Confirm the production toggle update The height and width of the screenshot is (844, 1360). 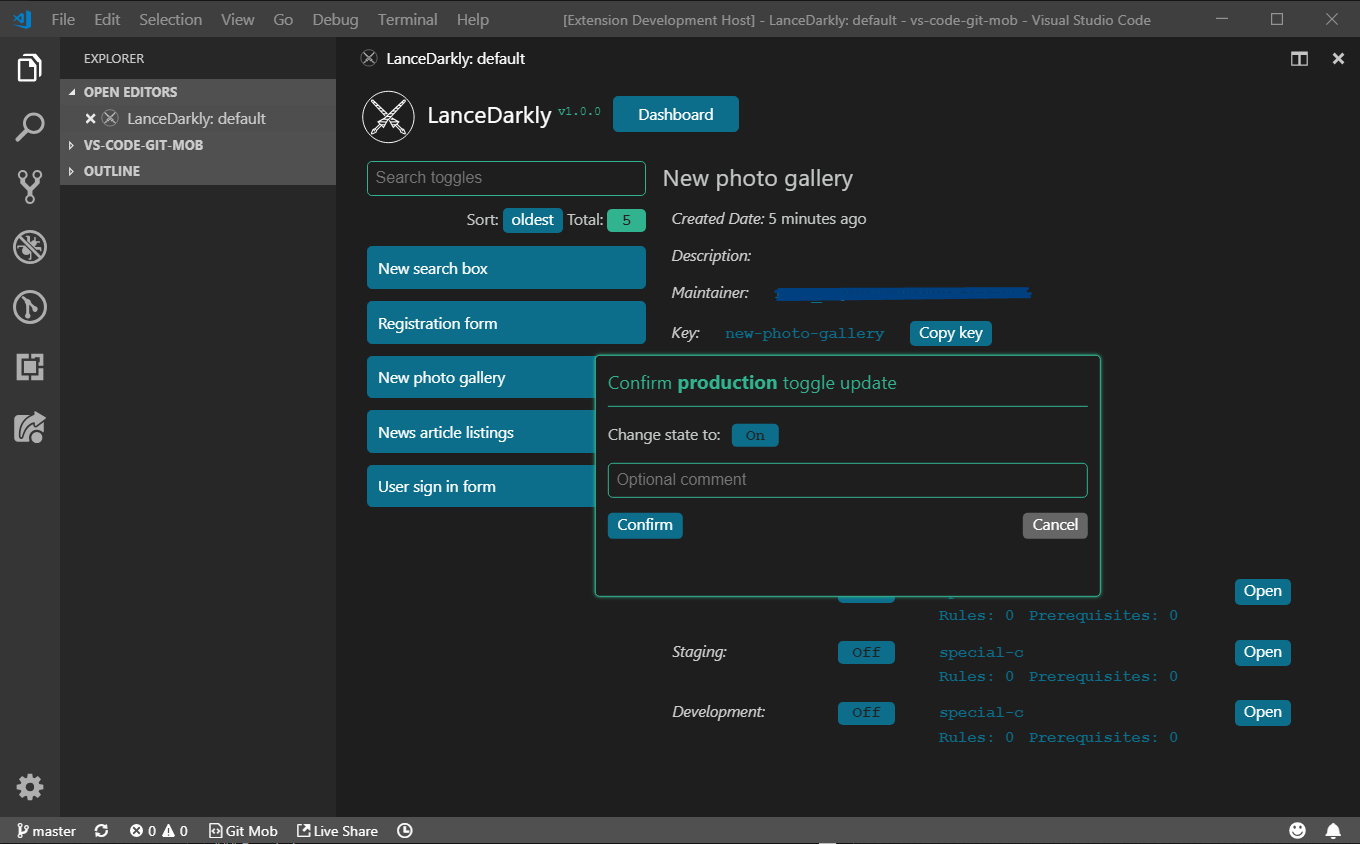pos(645,525)
